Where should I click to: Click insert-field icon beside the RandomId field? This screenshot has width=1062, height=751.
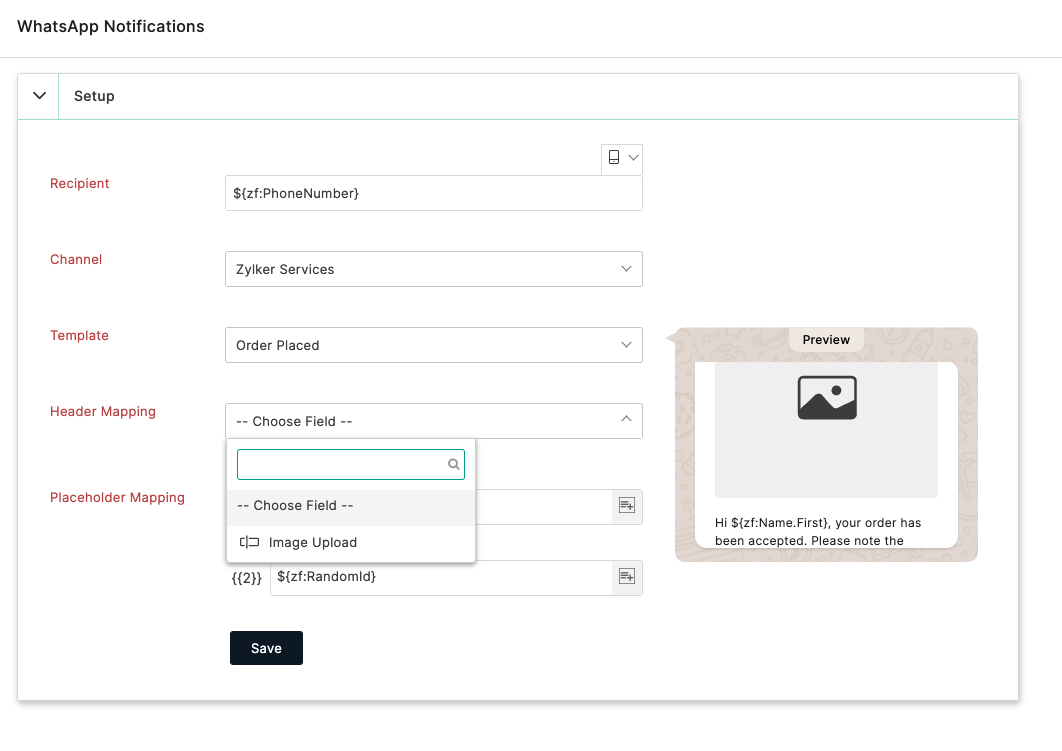pyautogui.click(x=627, y=577)
